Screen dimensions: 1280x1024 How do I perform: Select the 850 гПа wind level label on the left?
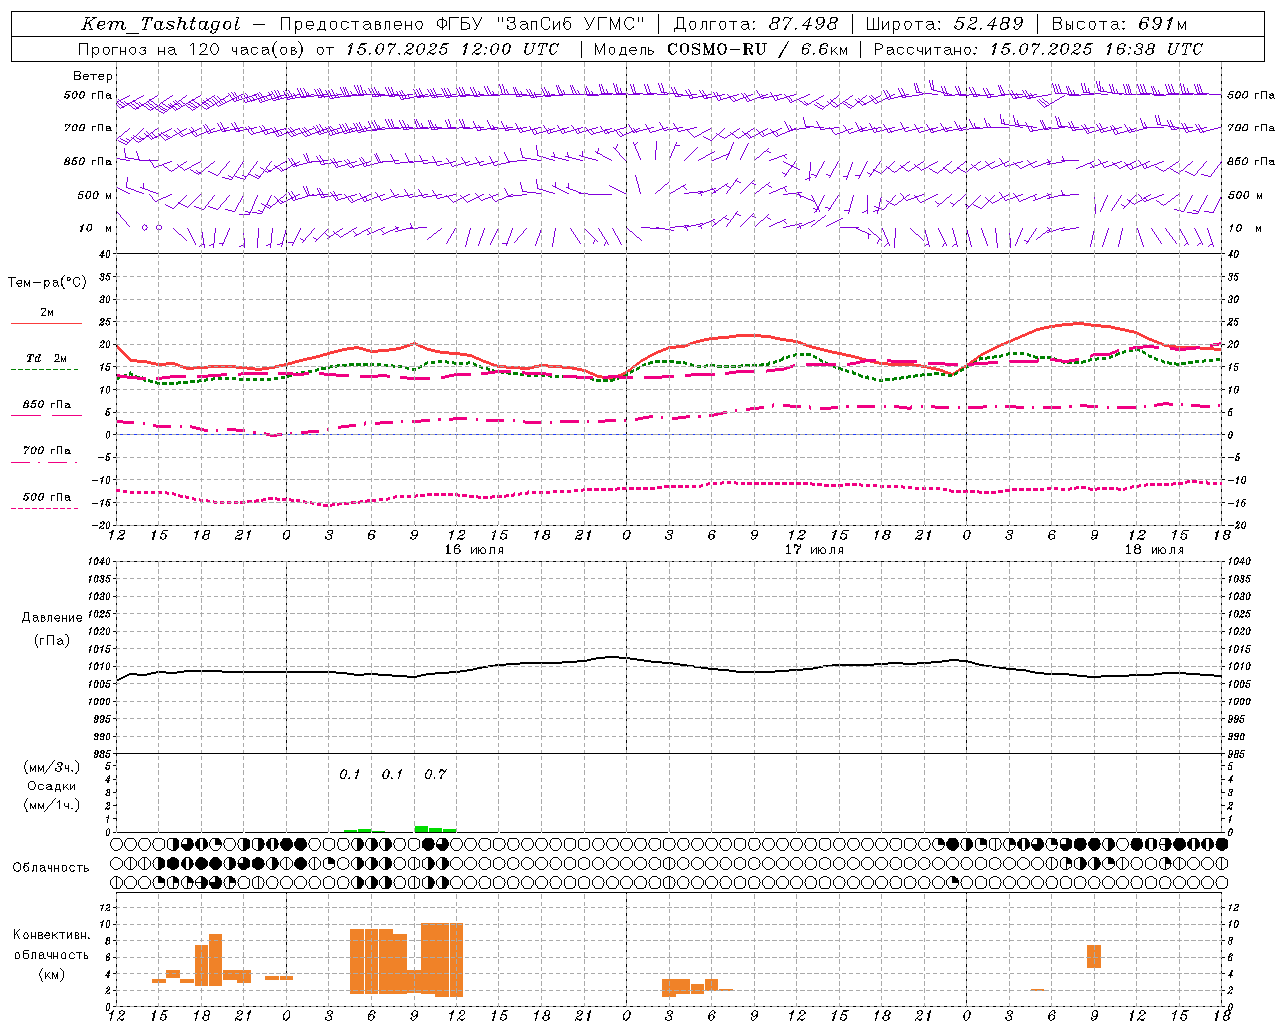tap(88, 161)
